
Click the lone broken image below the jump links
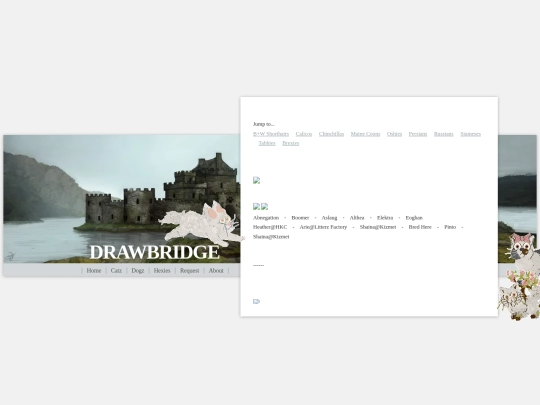[x=257, y=180]
